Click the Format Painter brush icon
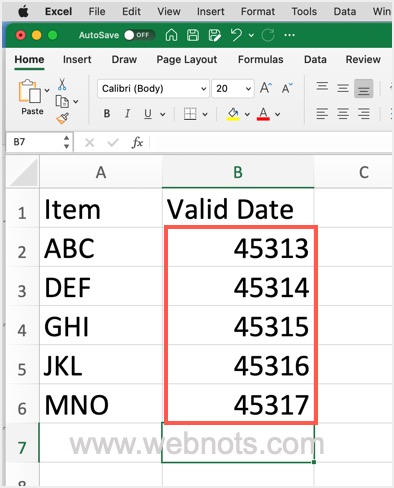Image resolution: width=394 pixels, height=488 pixels. point(63,118)
